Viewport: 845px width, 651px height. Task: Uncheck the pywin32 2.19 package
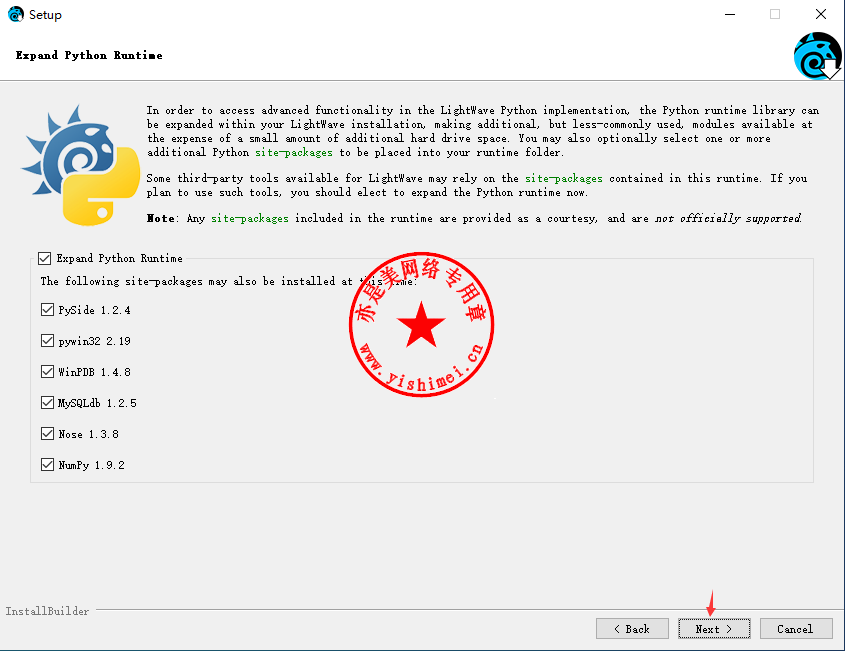tap(47, 341)
